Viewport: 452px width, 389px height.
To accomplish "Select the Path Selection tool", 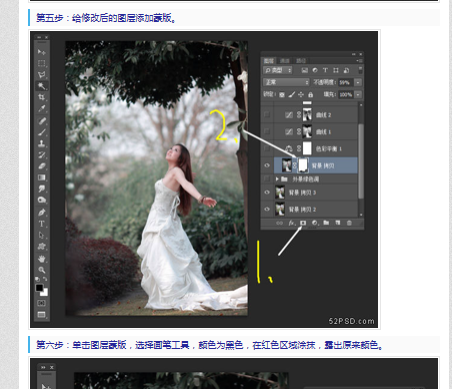I will (41, 235).
